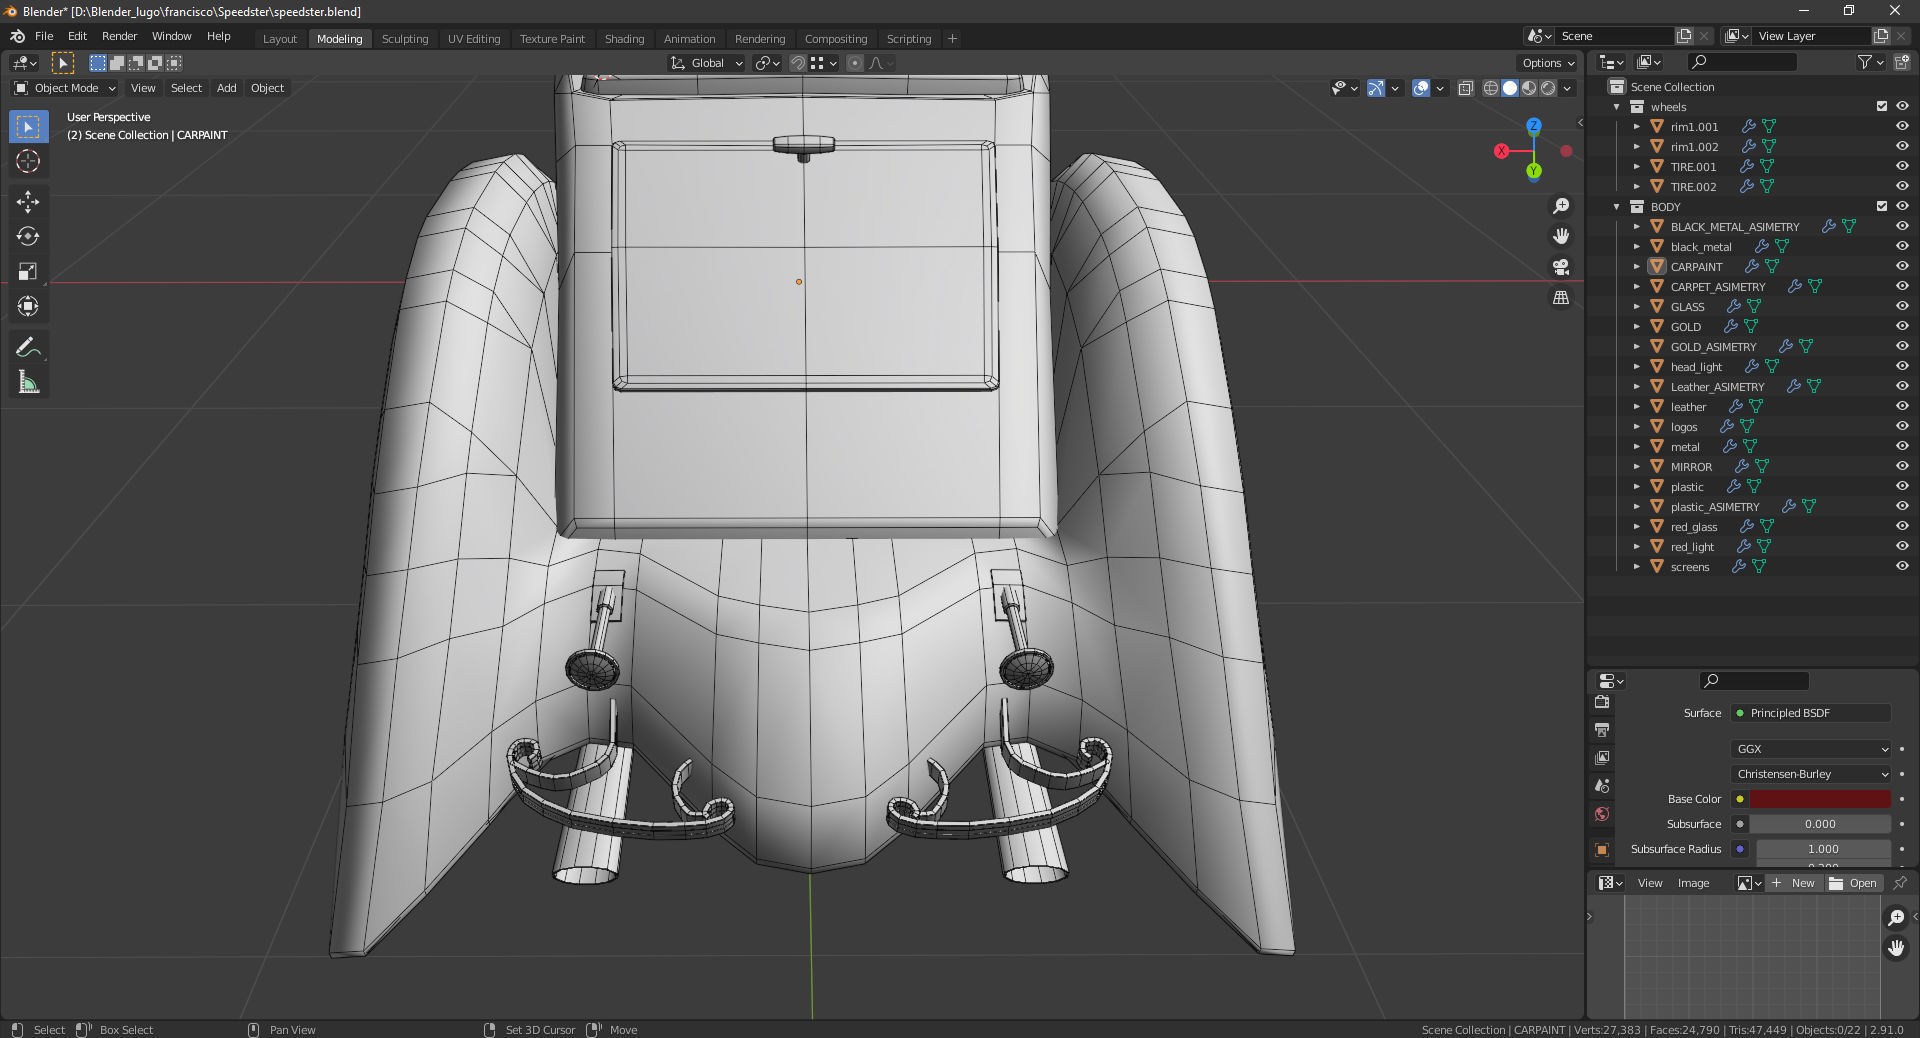Open the Add menu in viewport

[x=227, y=88]
